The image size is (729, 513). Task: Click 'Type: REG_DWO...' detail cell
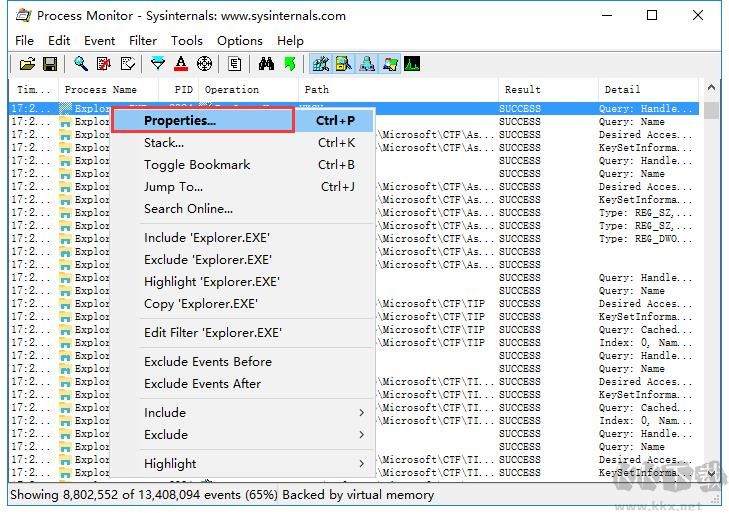pos(644,239)
